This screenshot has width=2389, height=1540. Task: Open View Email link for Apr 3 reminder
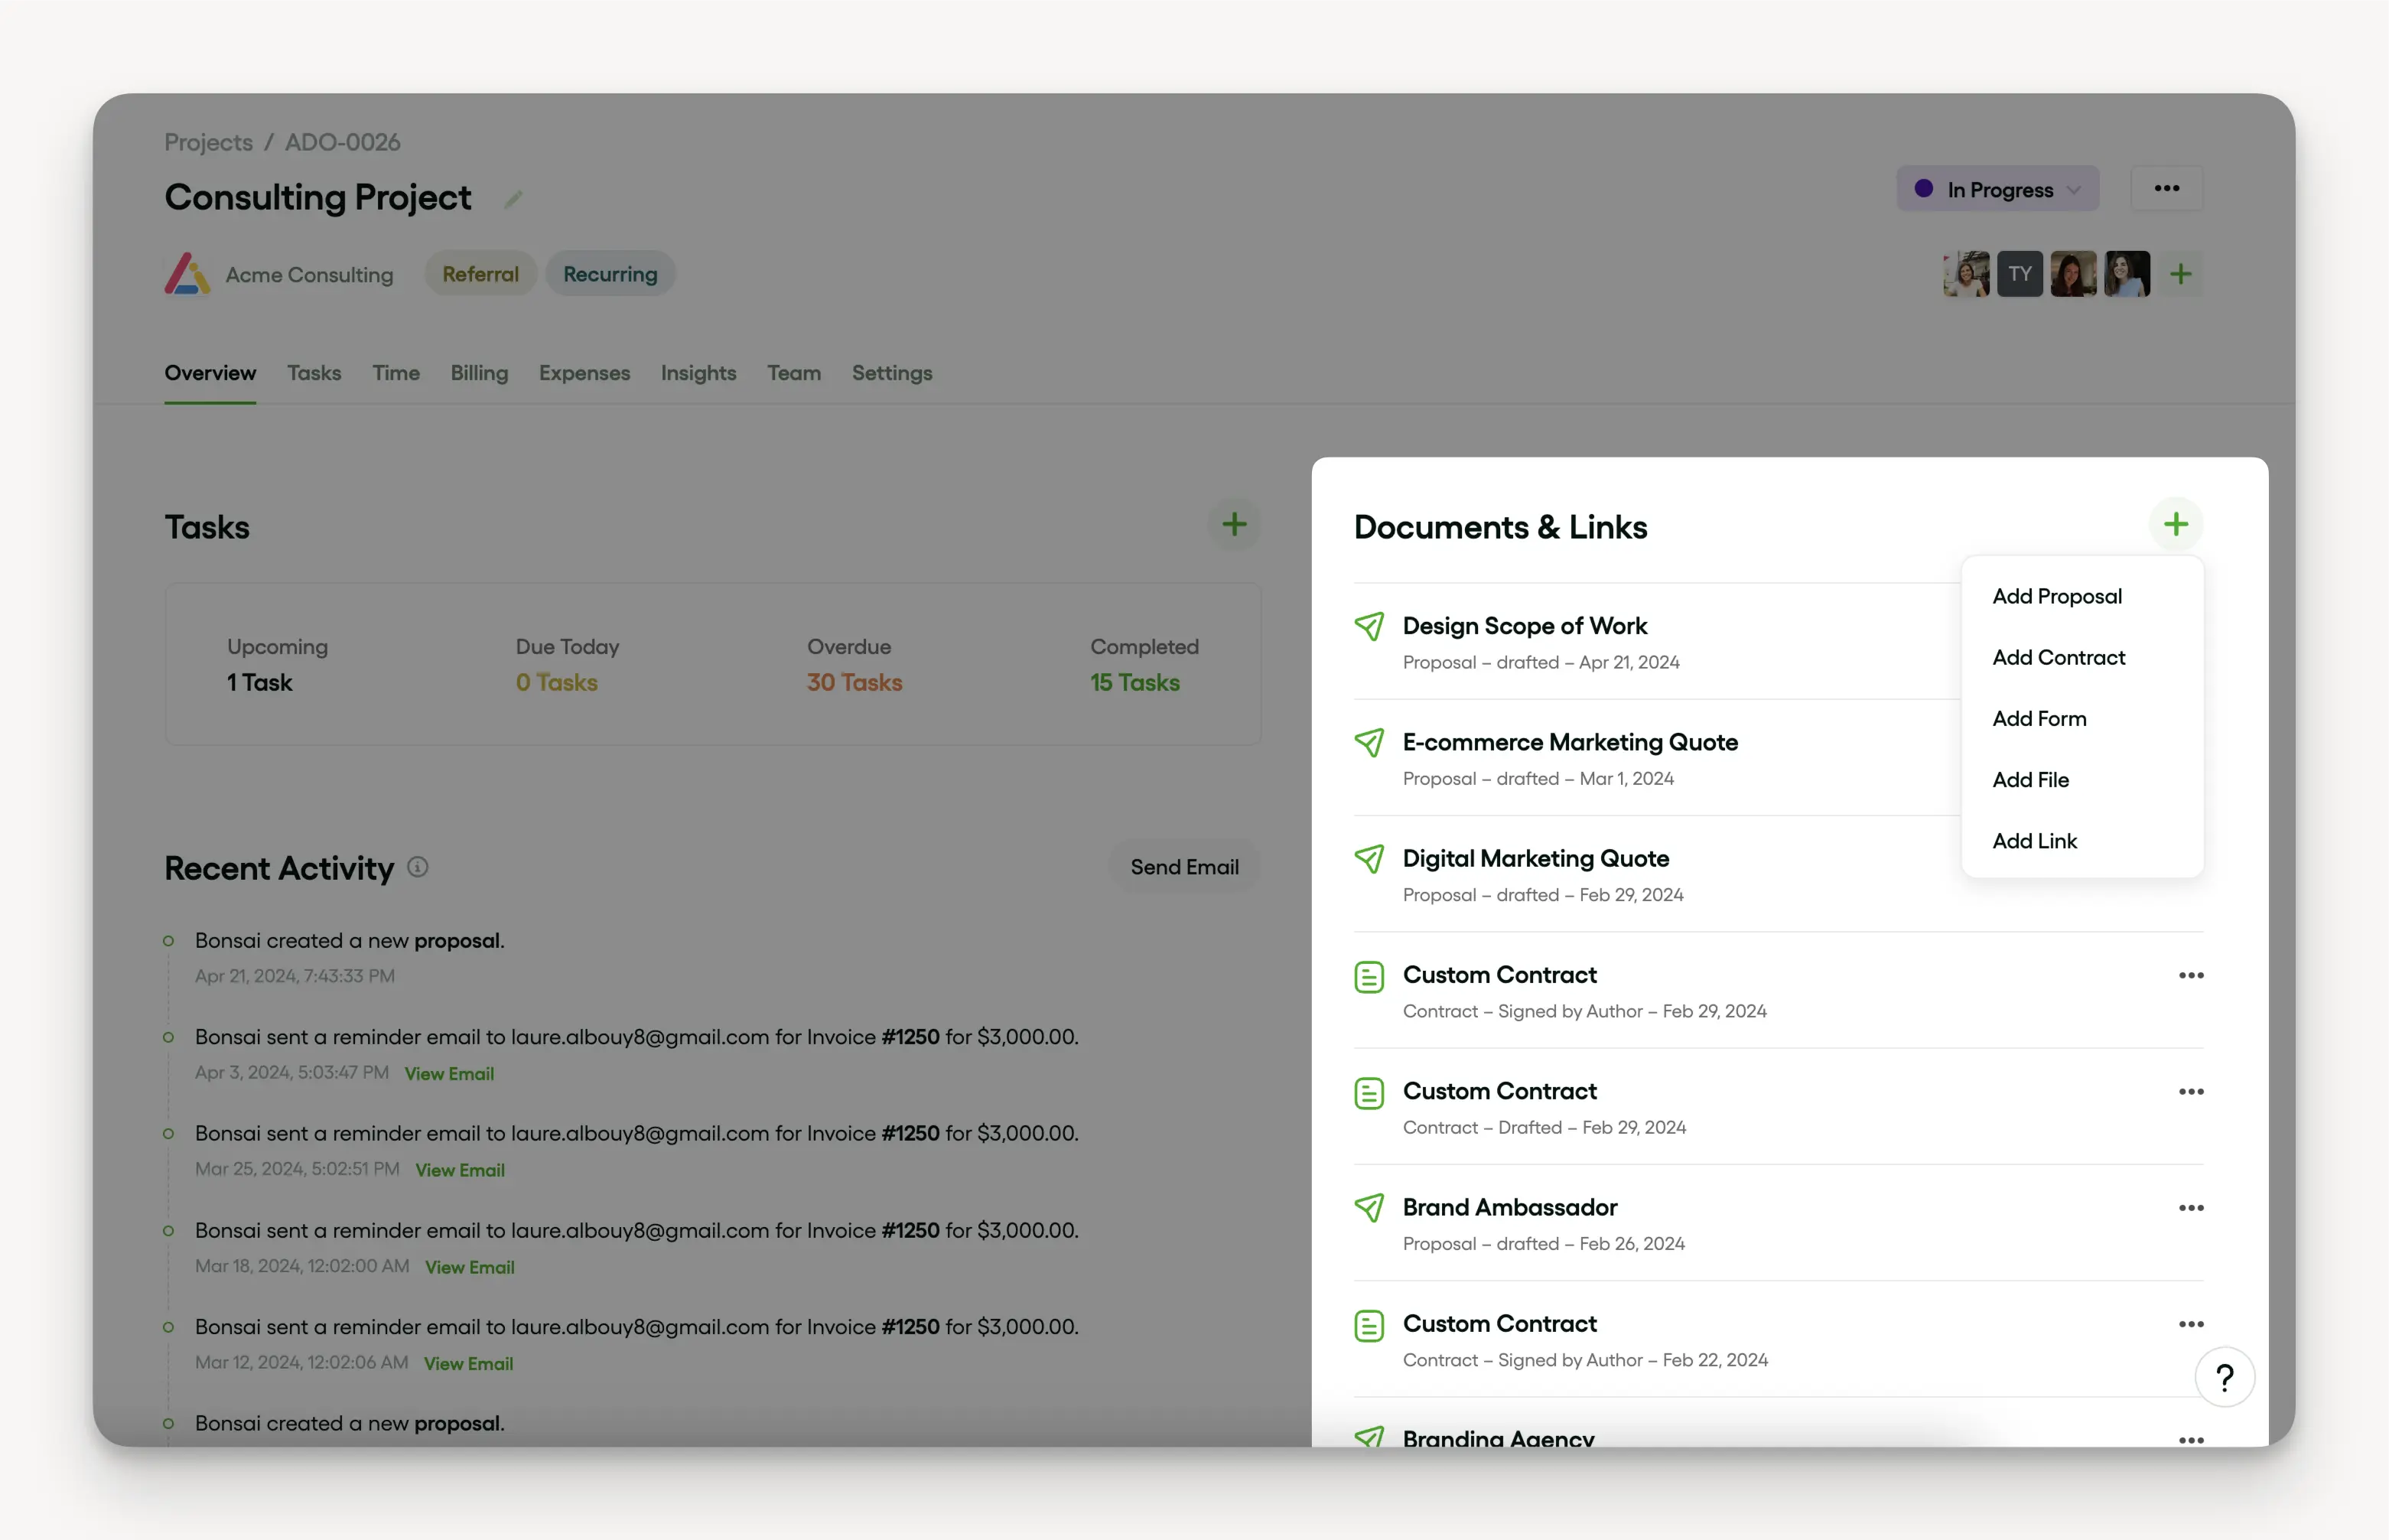pyautogui.click(x=449, y=1073)
